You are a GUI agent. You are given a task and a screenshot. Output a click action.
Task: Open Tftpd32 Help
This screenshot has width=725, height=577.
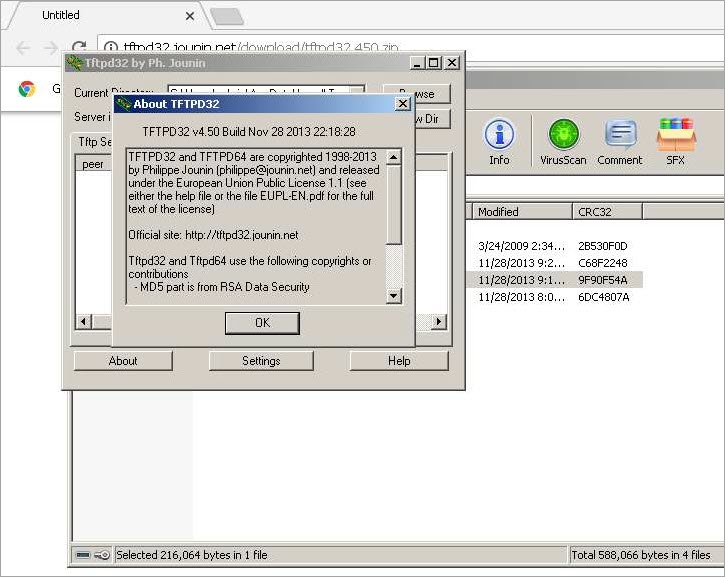pyautogui.click(x=399, y=361)
